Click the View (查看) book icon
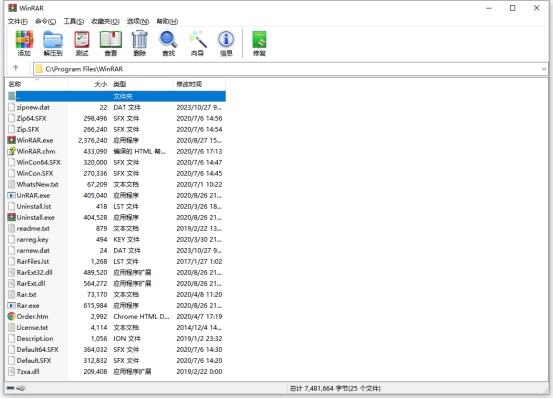The width and height of the screenshot is (553, 399). click(x=111, y=40)
